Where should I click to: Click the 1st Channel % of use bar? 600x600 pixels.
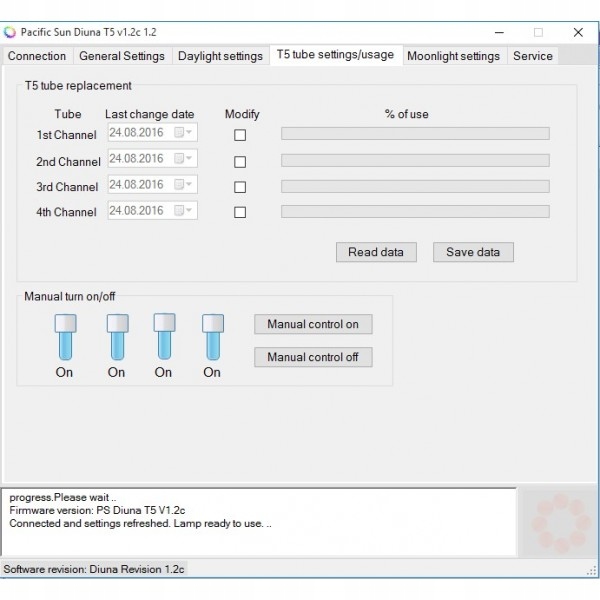tap(415, 134)
